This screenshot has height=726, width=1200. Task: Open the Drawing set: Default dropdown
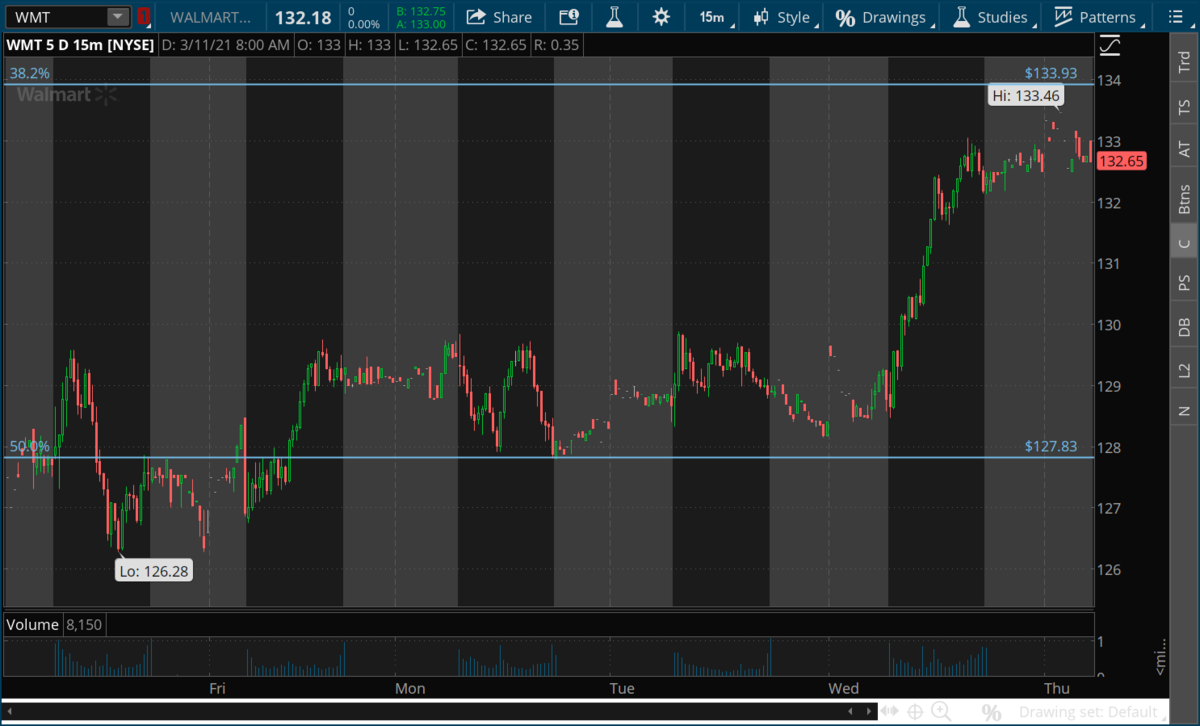[1092, 712]
